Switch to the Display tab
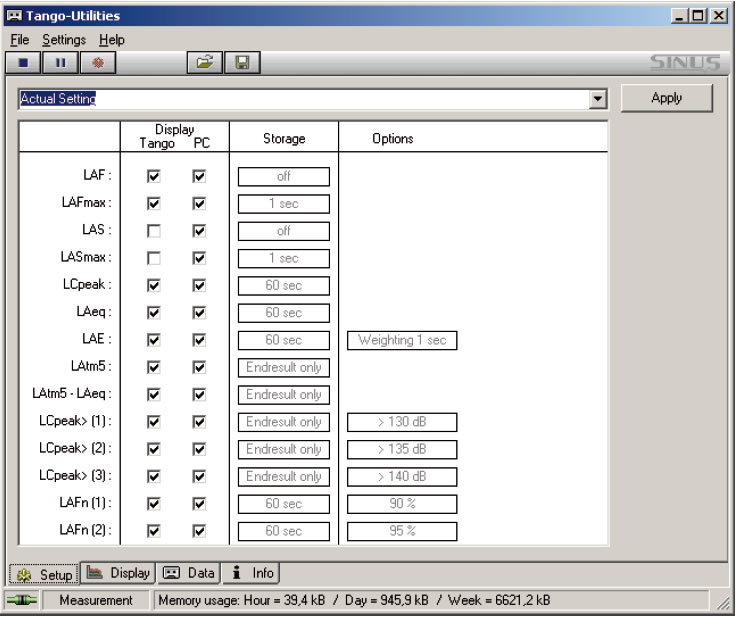Viewport: 737px width, 617px height. click(120, 573)
